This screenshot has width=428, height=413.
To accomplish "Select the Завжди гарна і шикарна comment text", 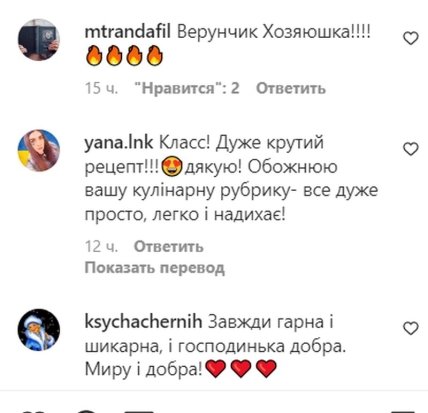I will pos(215,346).
